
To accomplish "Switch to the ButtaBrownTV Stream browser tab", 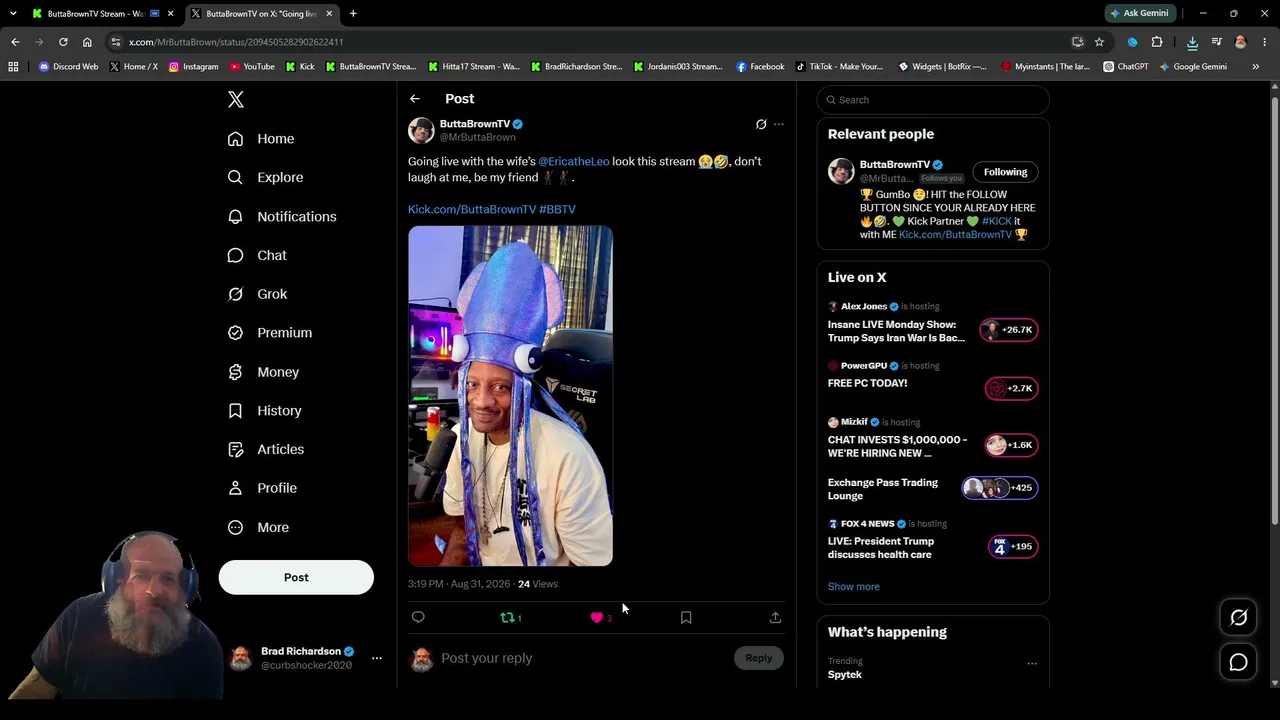I will click(103, 14).
